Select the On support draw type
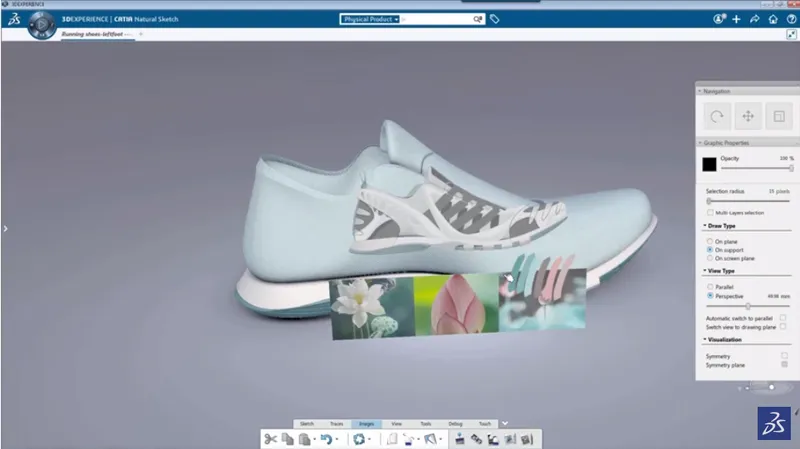The height and width of the screenshot is (449, 800). [710, 250]
